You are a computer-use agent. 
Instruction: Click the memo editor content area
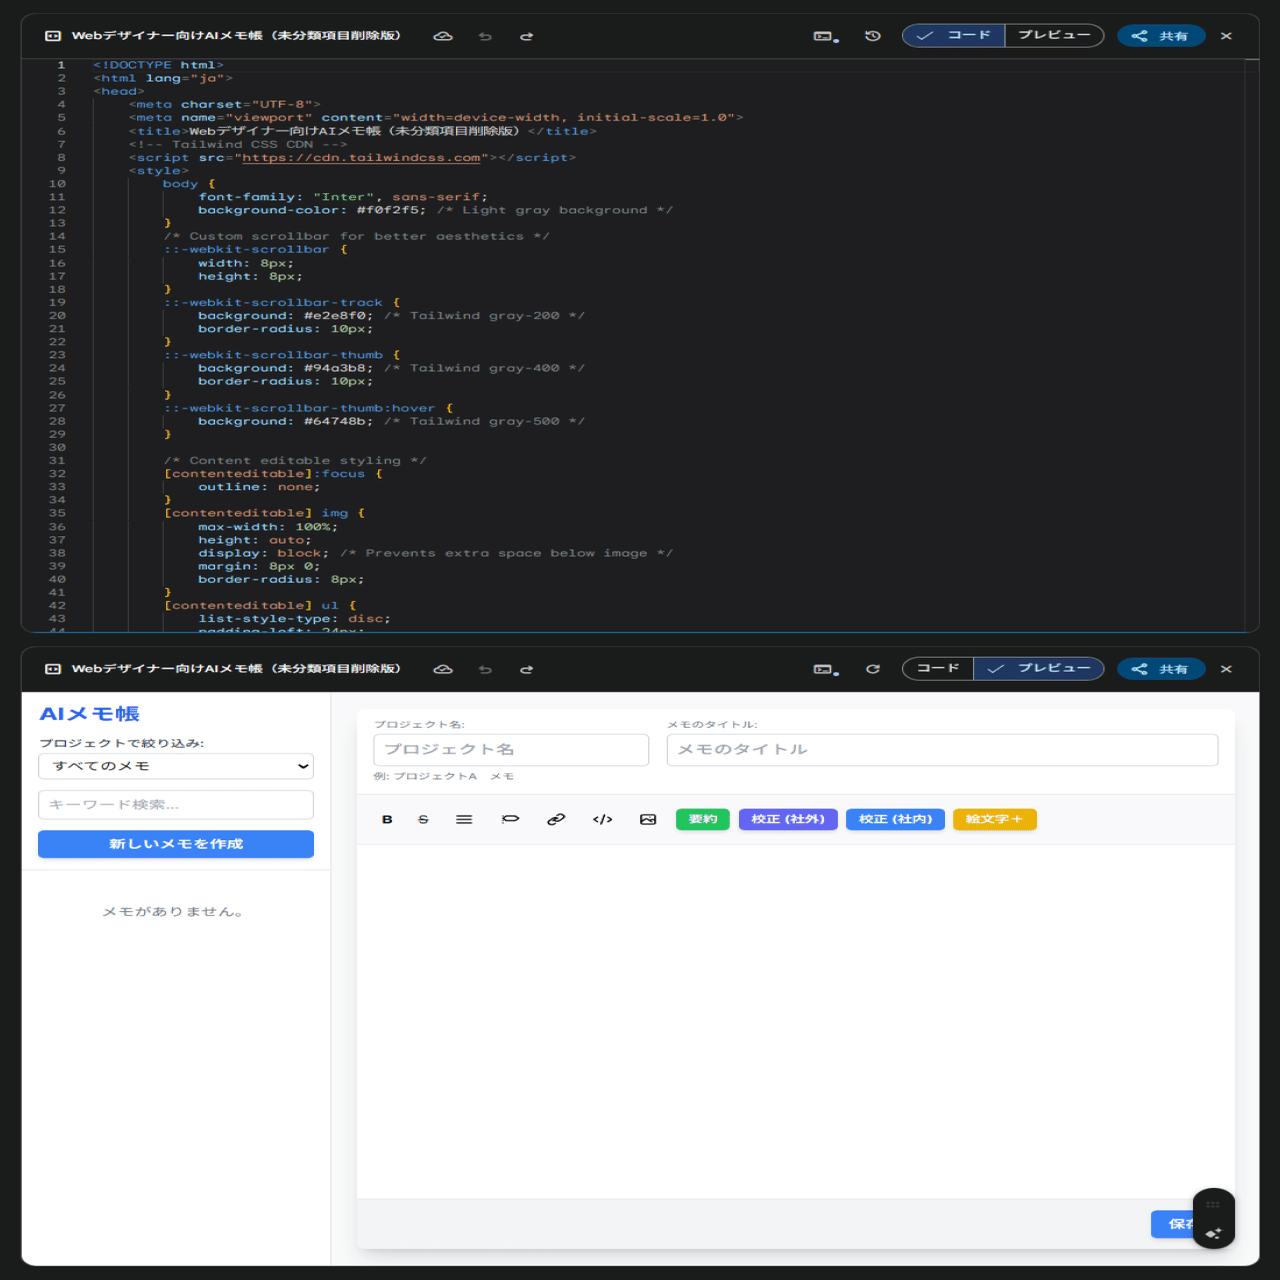(795, 1022)
